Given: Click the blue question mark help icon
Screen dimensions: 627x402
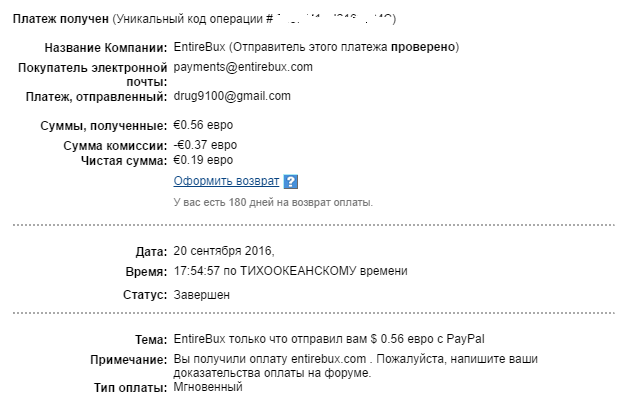Looking at the screenshot, I should [x=291, y=182].
